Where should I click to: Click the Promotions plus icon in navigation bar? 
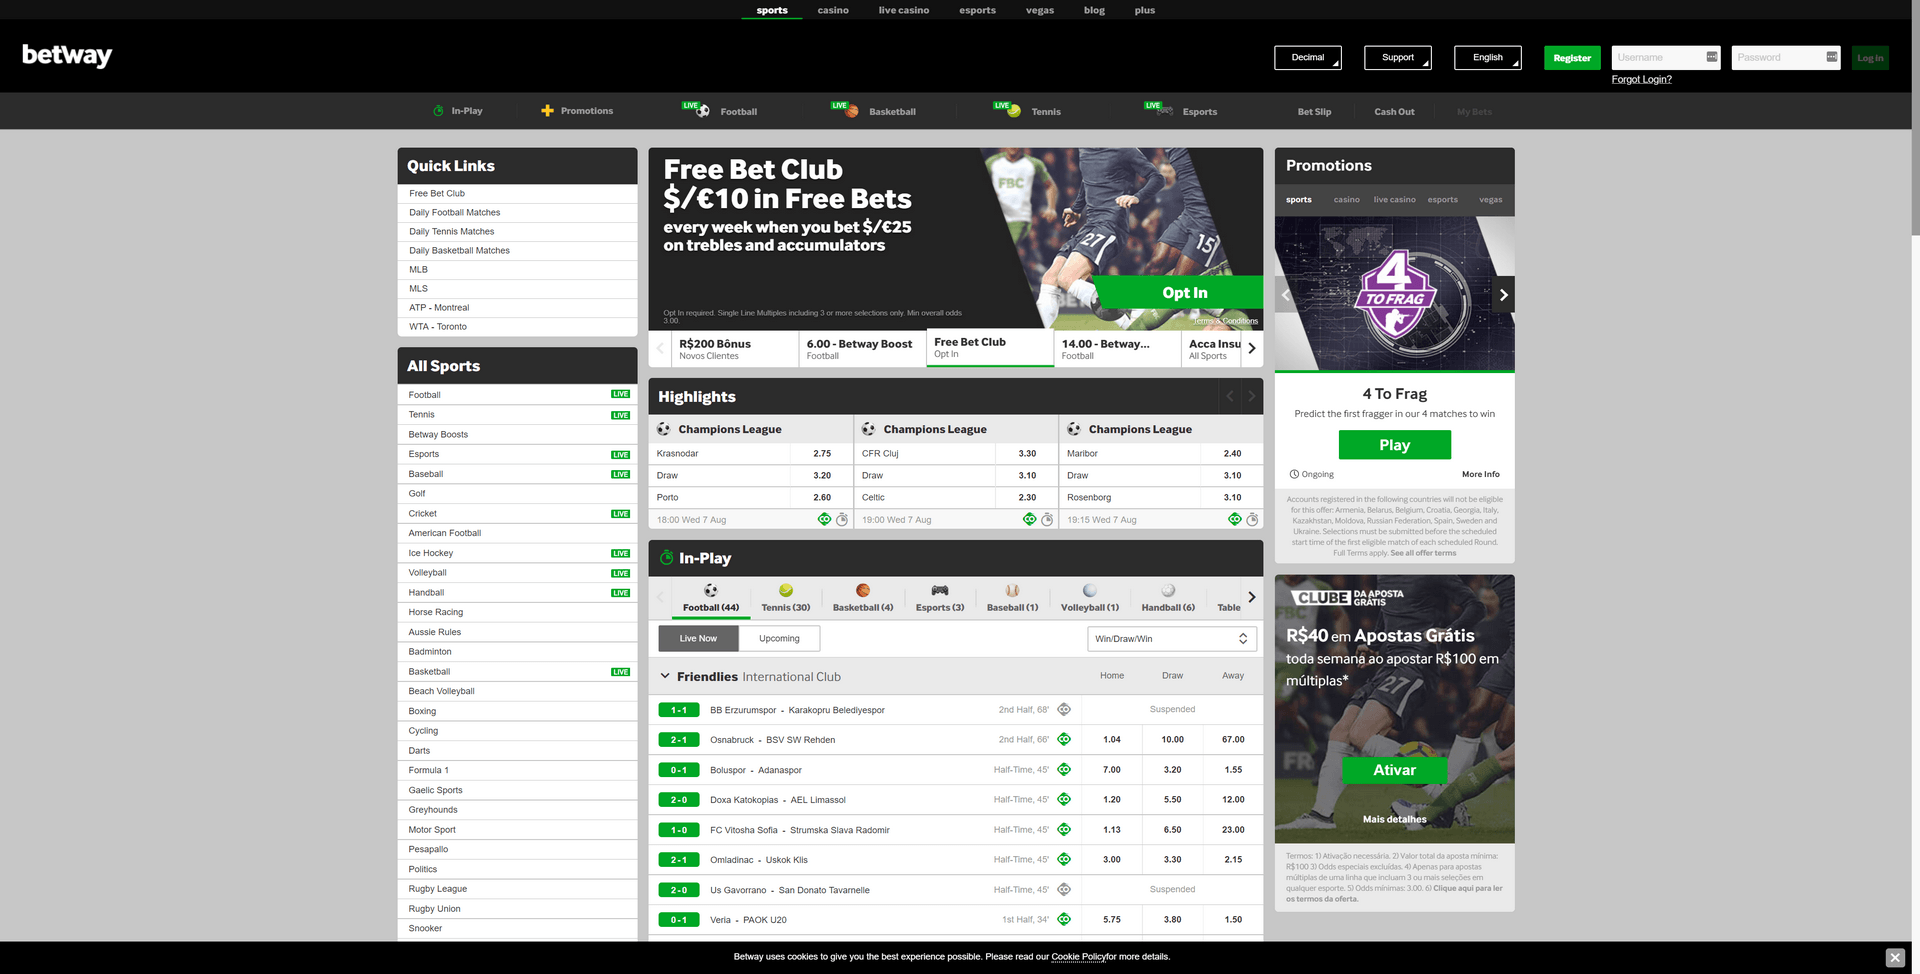547,111
